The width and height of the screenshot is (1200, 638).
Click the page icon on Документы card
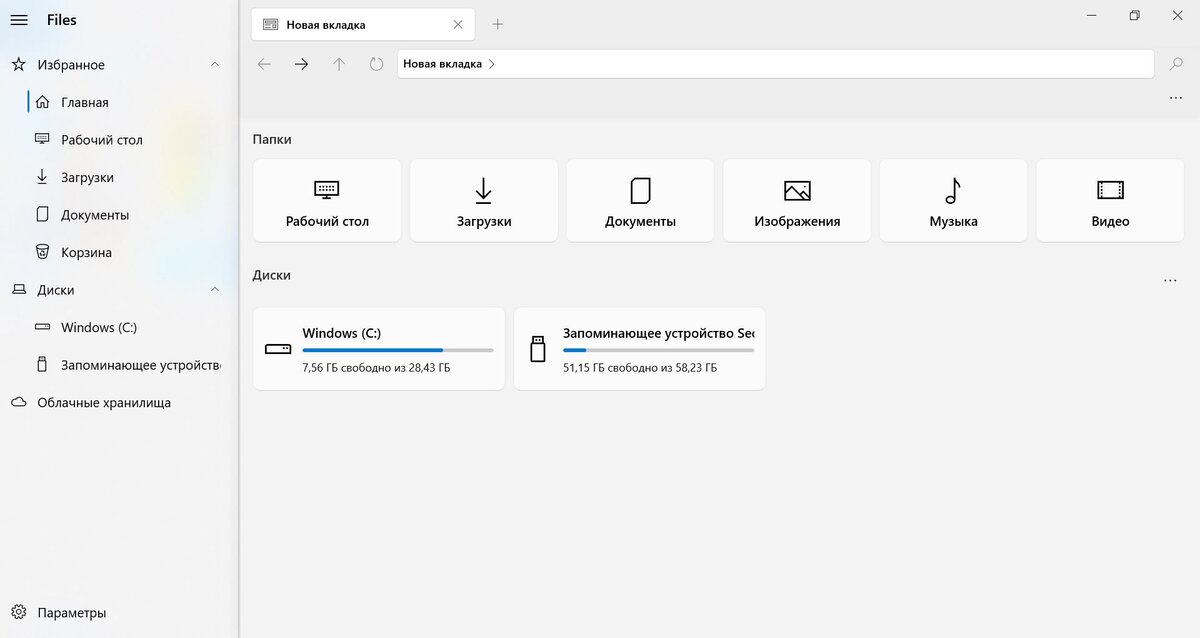[640, 190]
